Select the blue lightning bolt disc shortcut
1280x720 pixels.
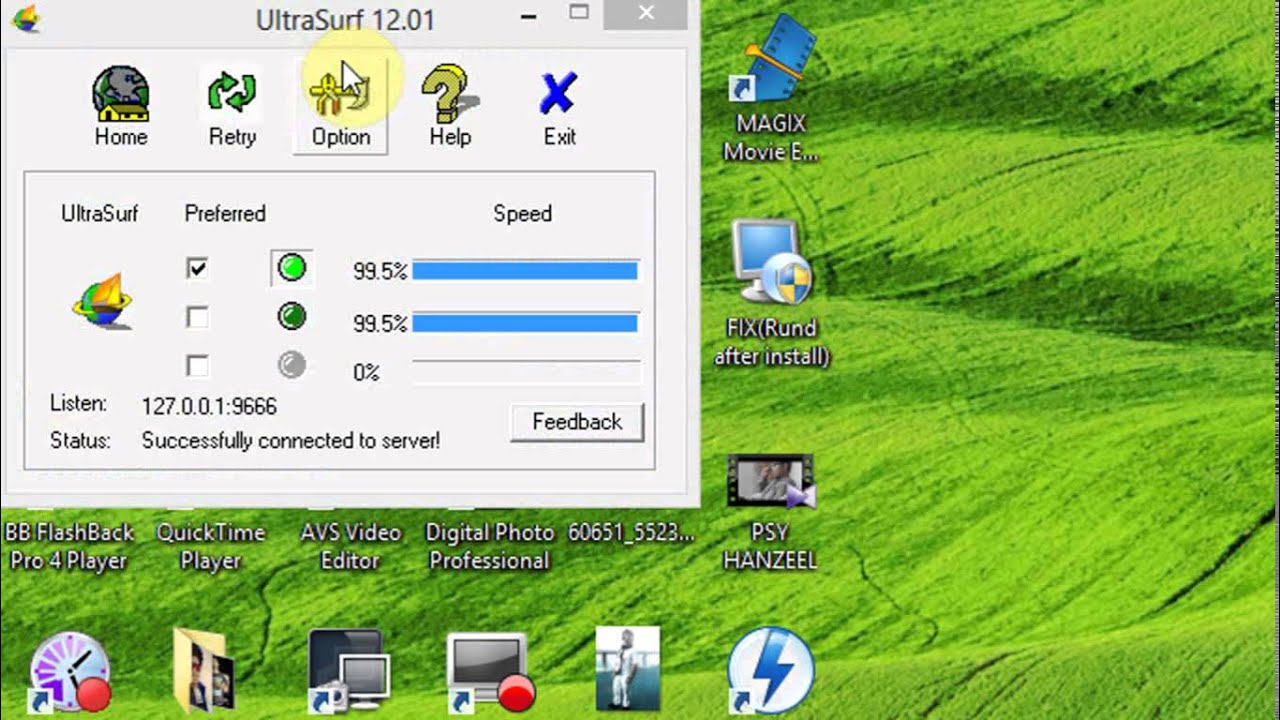(770, 670)
